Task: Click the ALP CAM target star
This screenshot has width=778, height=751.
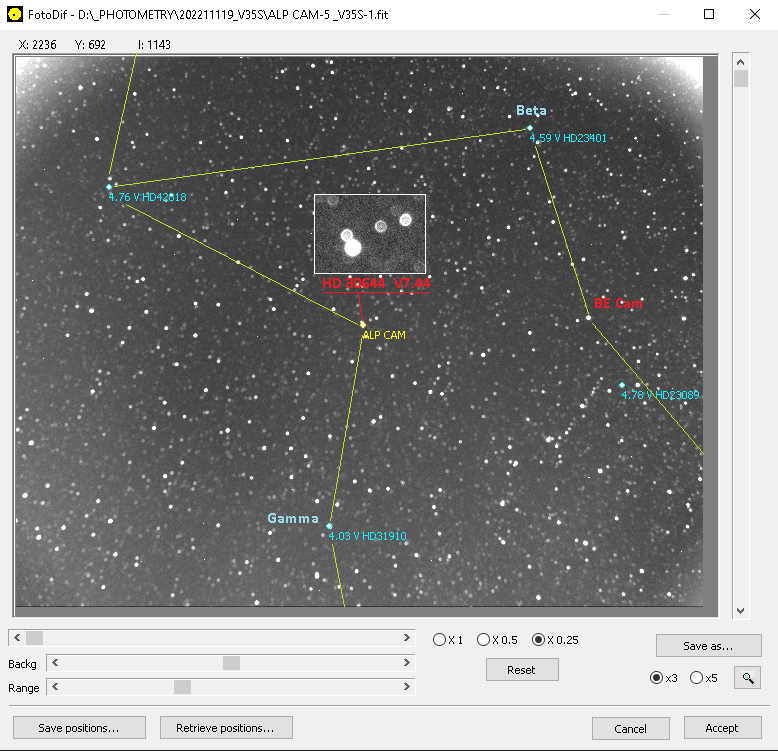Action: click(x=362, y=324)
